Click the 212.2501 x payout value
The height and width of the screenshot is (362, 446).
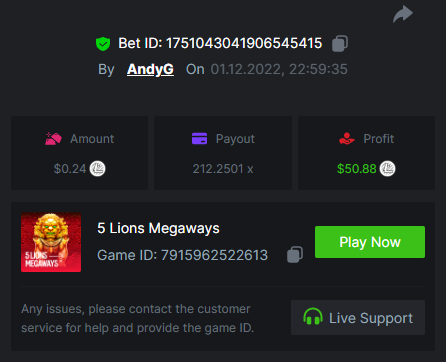[x=223, y=169]
